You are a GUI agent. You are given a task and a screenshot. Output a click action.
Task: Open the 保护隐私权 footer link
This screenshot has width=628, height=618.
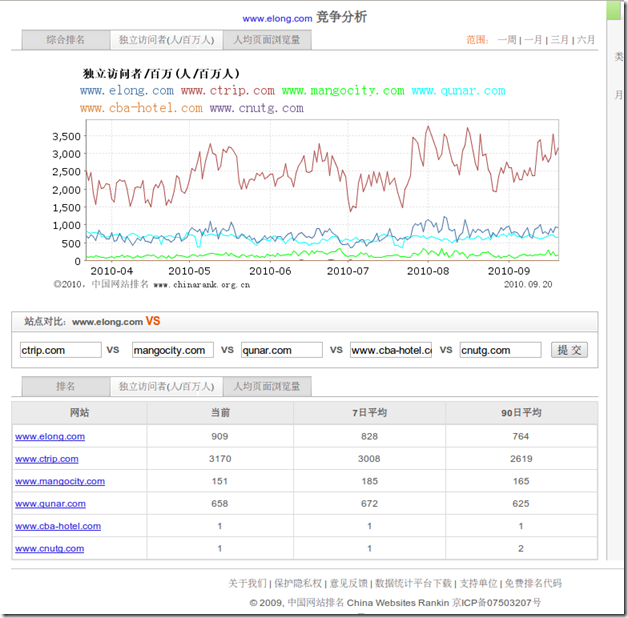298,583
